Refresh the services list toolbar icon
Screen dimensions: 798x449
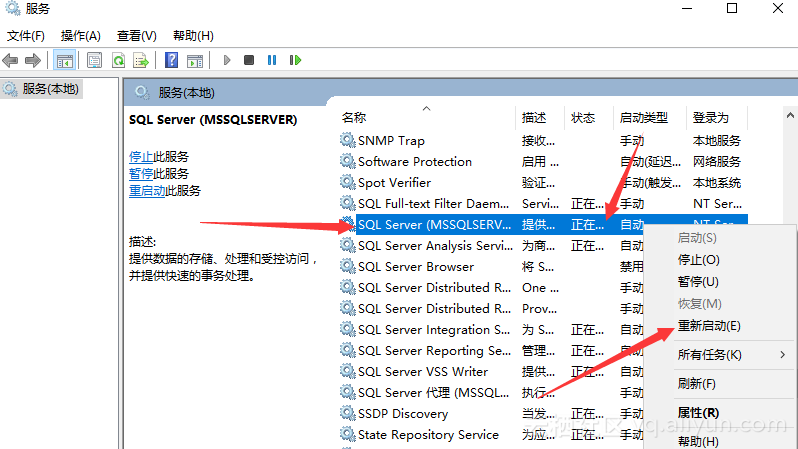click(x=118, y=61)
